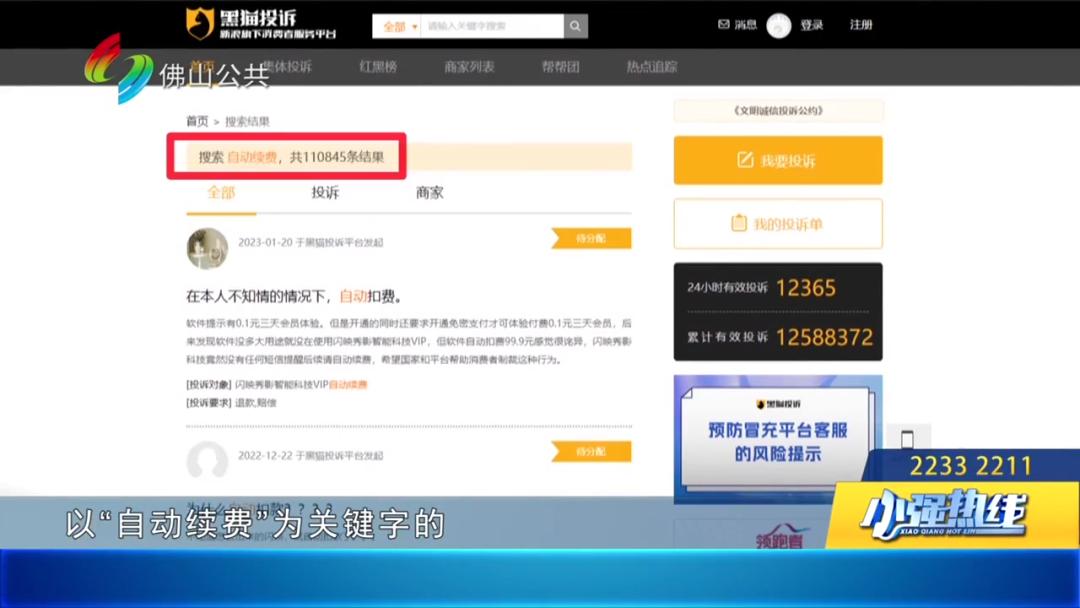The width and height of the screenshot is (1080, 608).
Task: Click the 注册 register link
Action: tap(861, 25)
